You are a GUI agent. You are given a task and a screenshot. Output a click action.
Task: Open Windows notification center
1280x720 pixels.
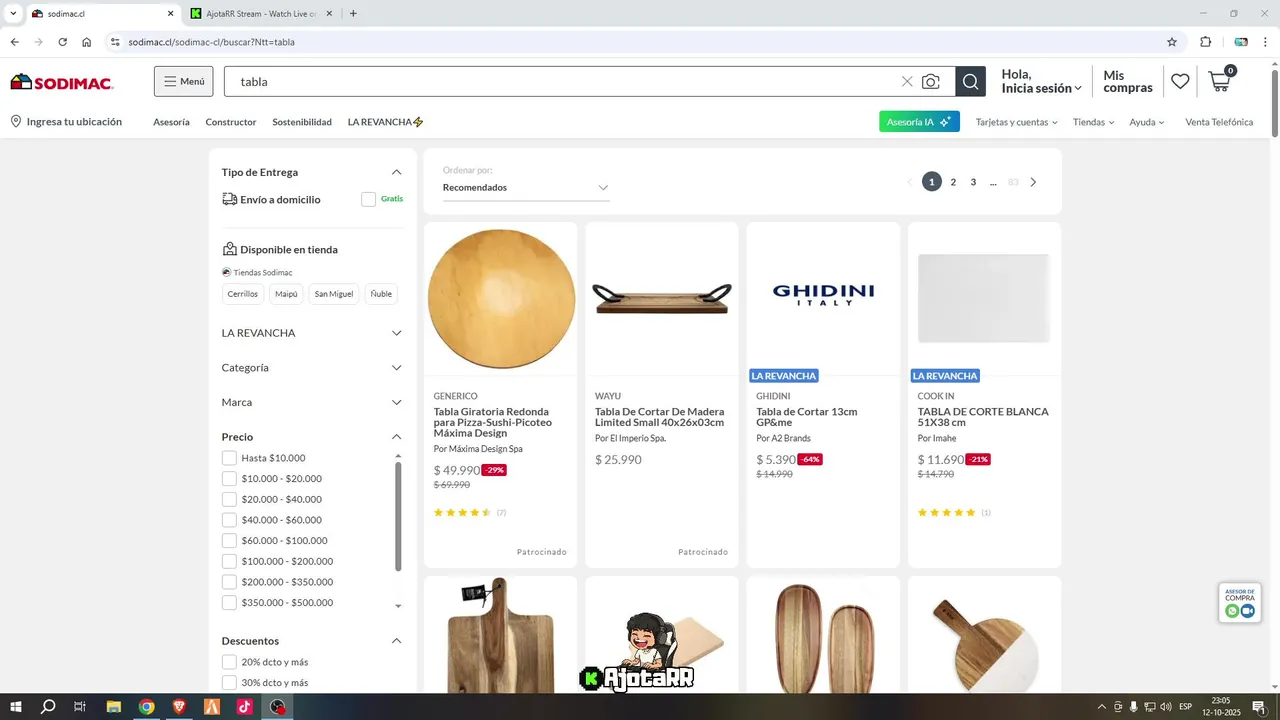1258,707
